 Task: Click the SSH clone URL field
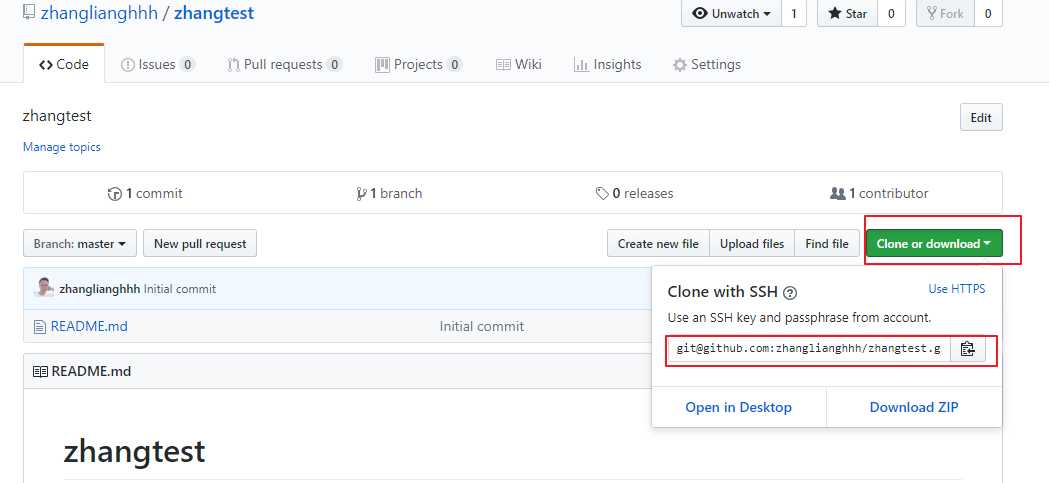[808, 349]
